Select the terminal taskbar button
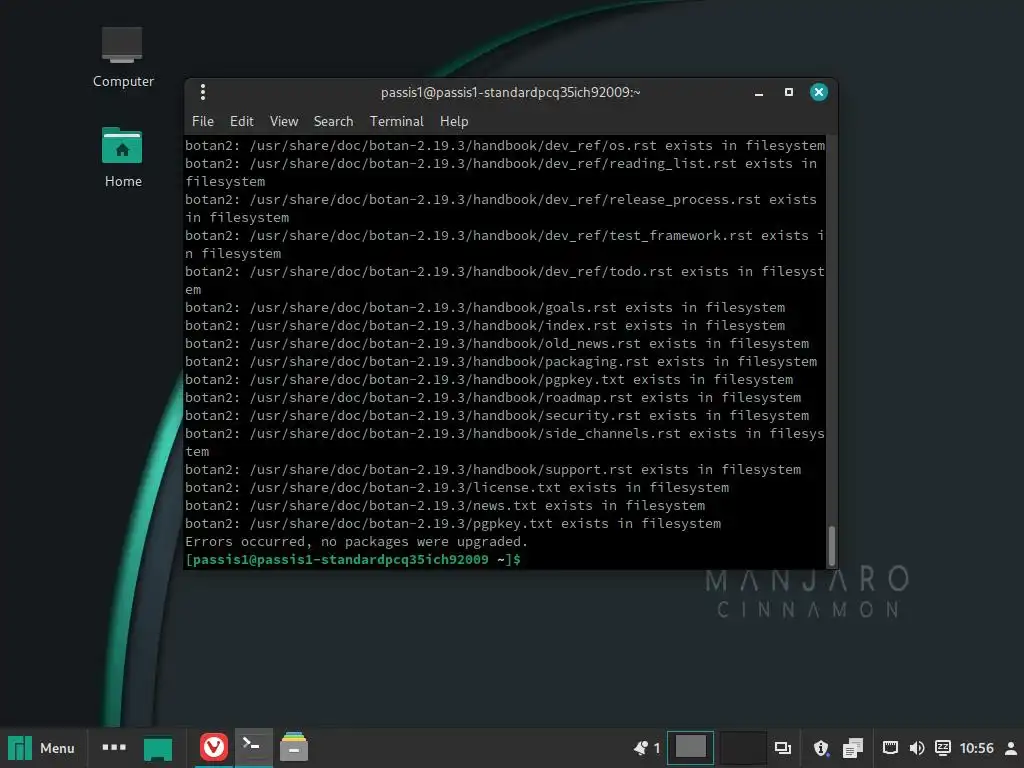 [253, 746]
